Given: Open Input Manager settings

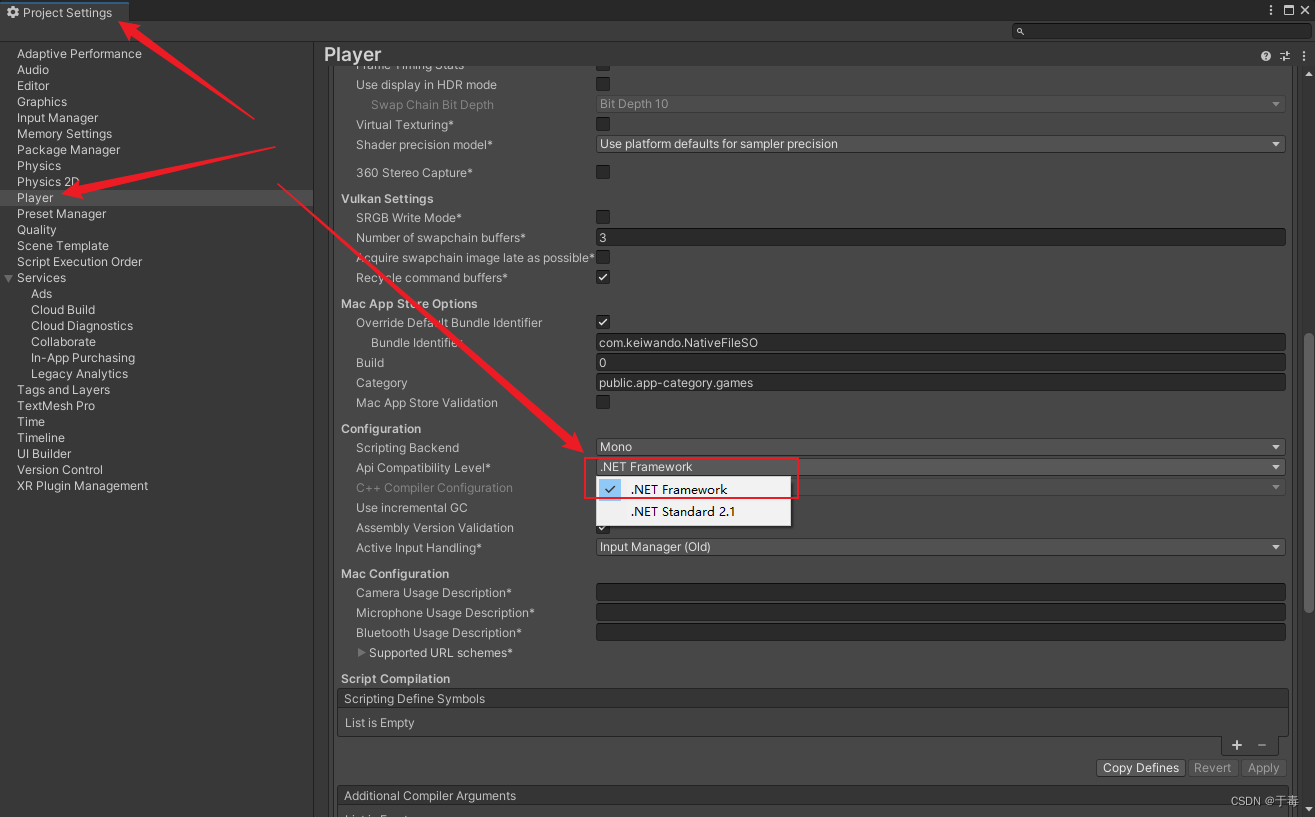Looking at the screenshot, I should click(58, 118).
